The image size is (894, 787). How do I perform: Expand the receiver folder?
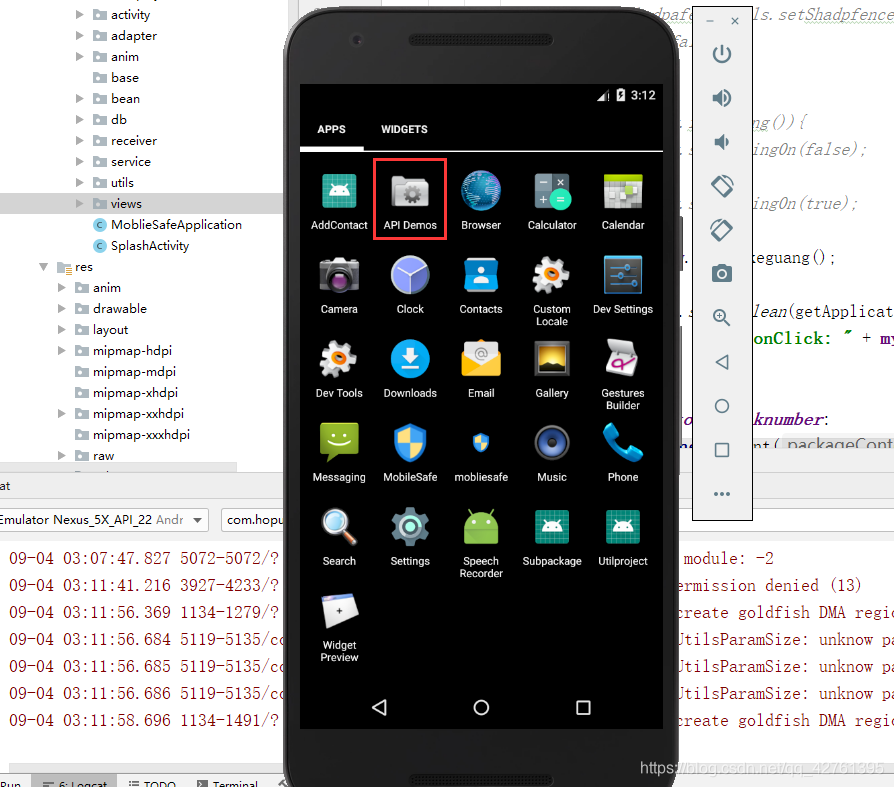click(x=80, y=141)
